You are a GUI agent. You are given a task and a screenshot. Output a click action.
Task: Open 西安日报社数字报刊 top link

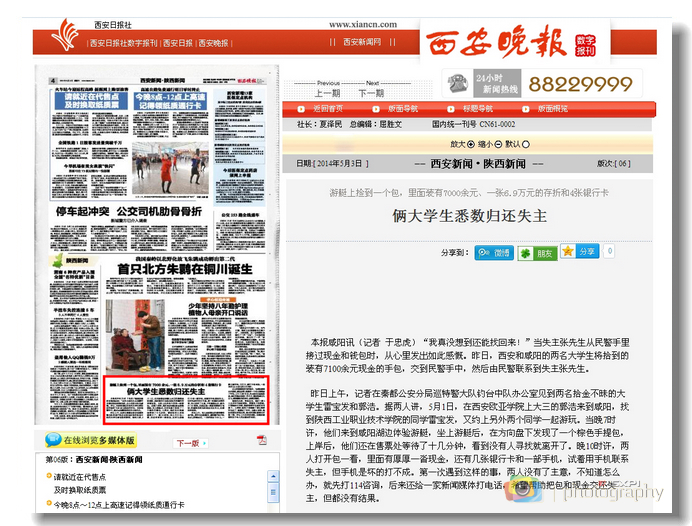pyautogui.click(x=128, y=43)
